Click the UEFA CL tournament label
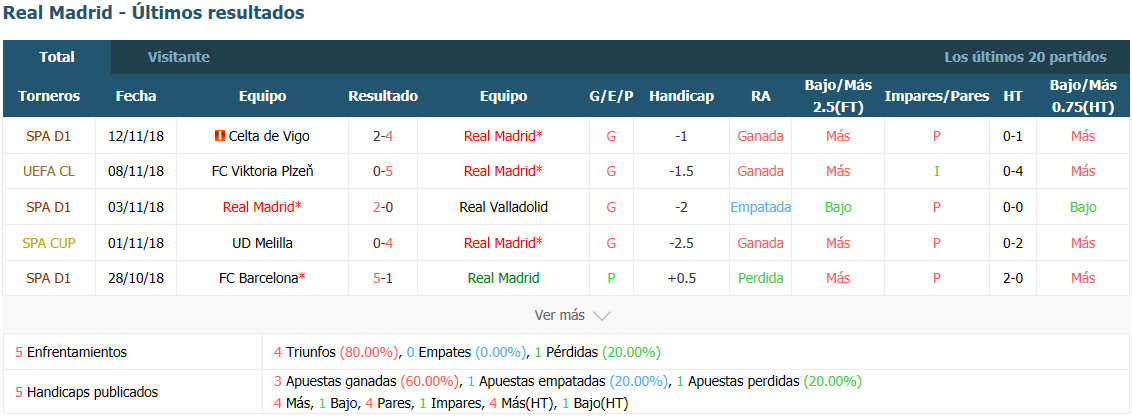 pos(48,171)
